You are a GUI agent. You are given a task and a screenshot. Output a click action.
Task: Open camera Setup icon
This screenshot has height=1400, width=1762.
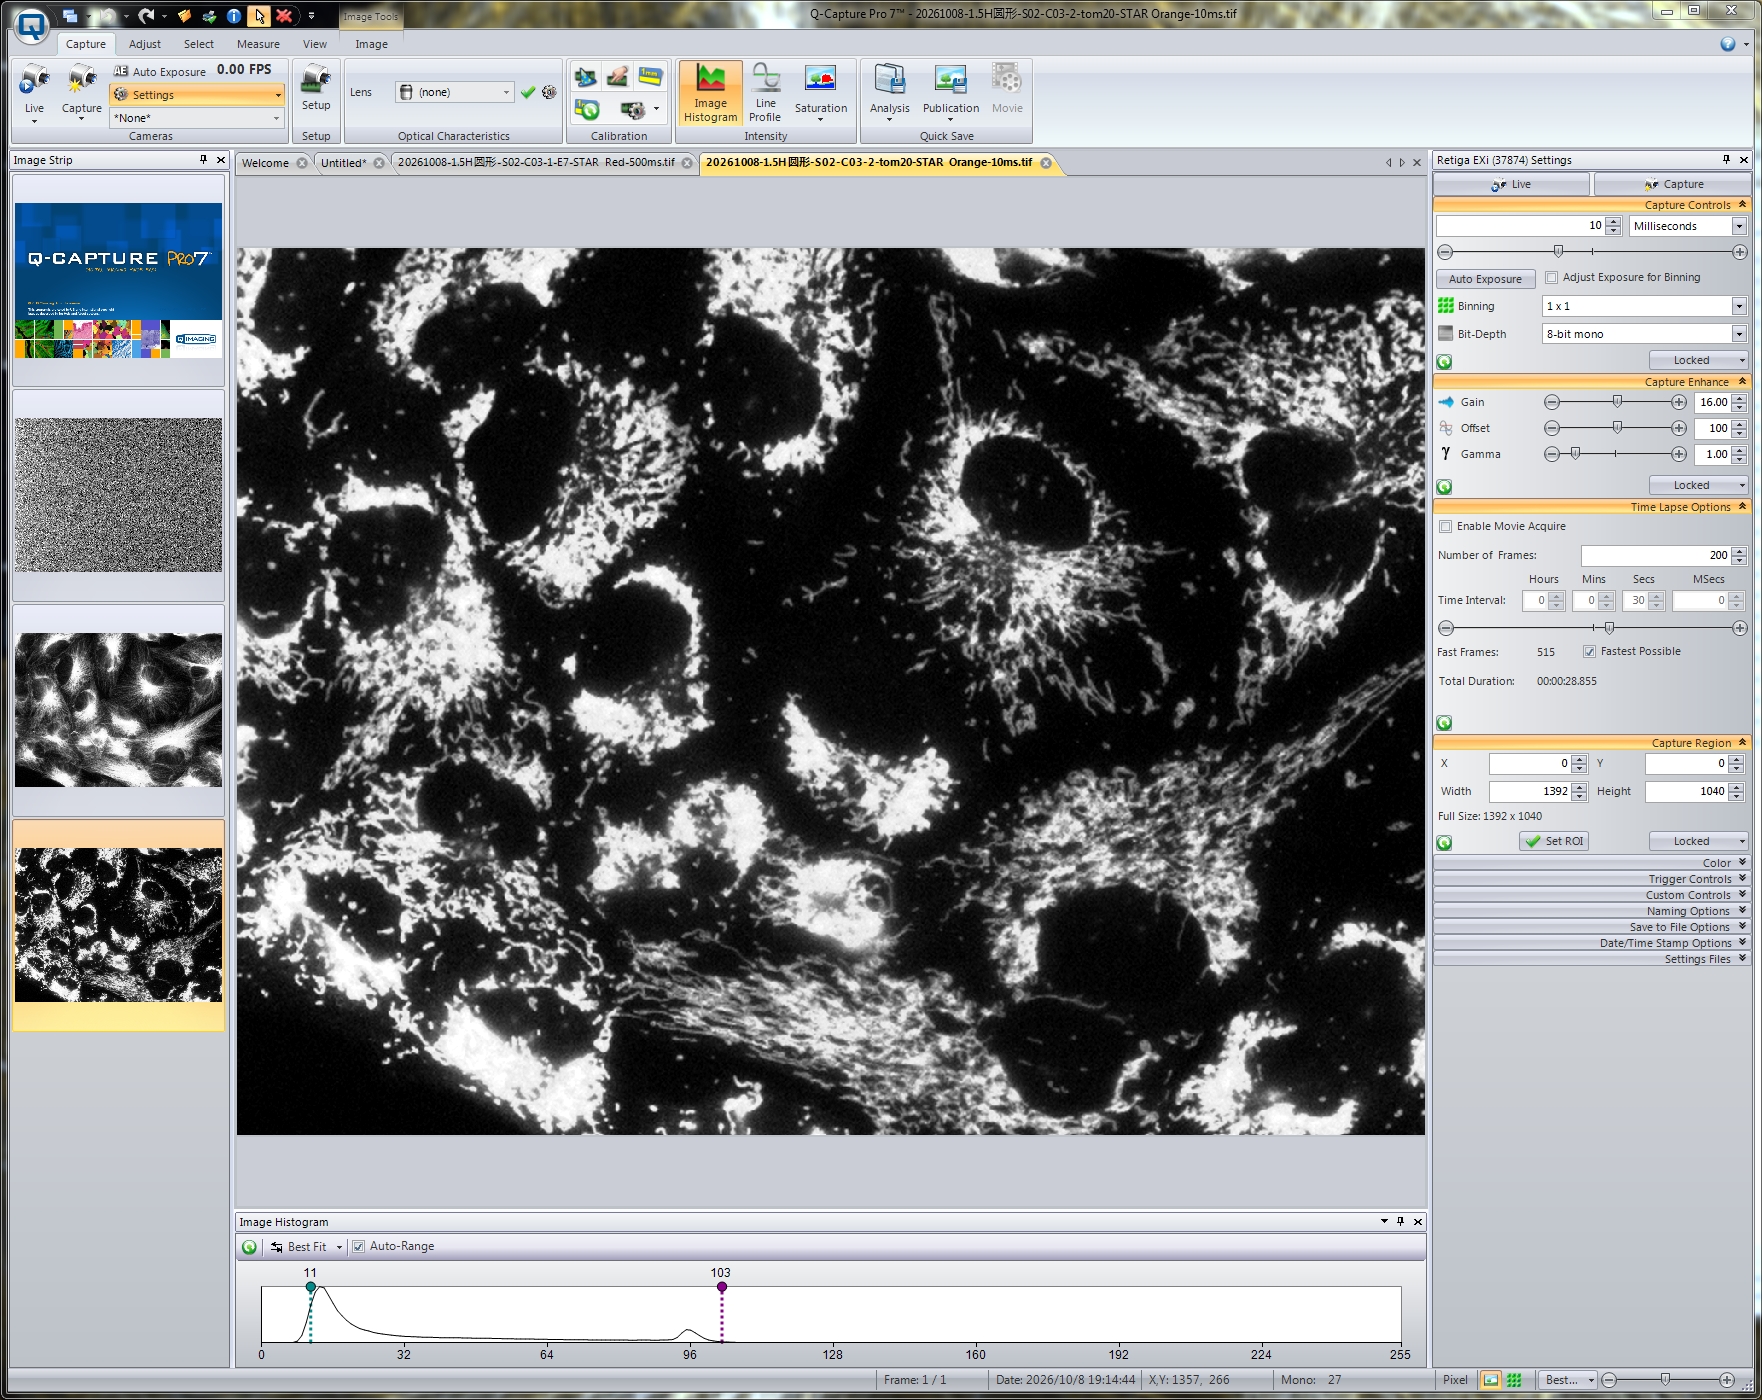coord(316,88)
